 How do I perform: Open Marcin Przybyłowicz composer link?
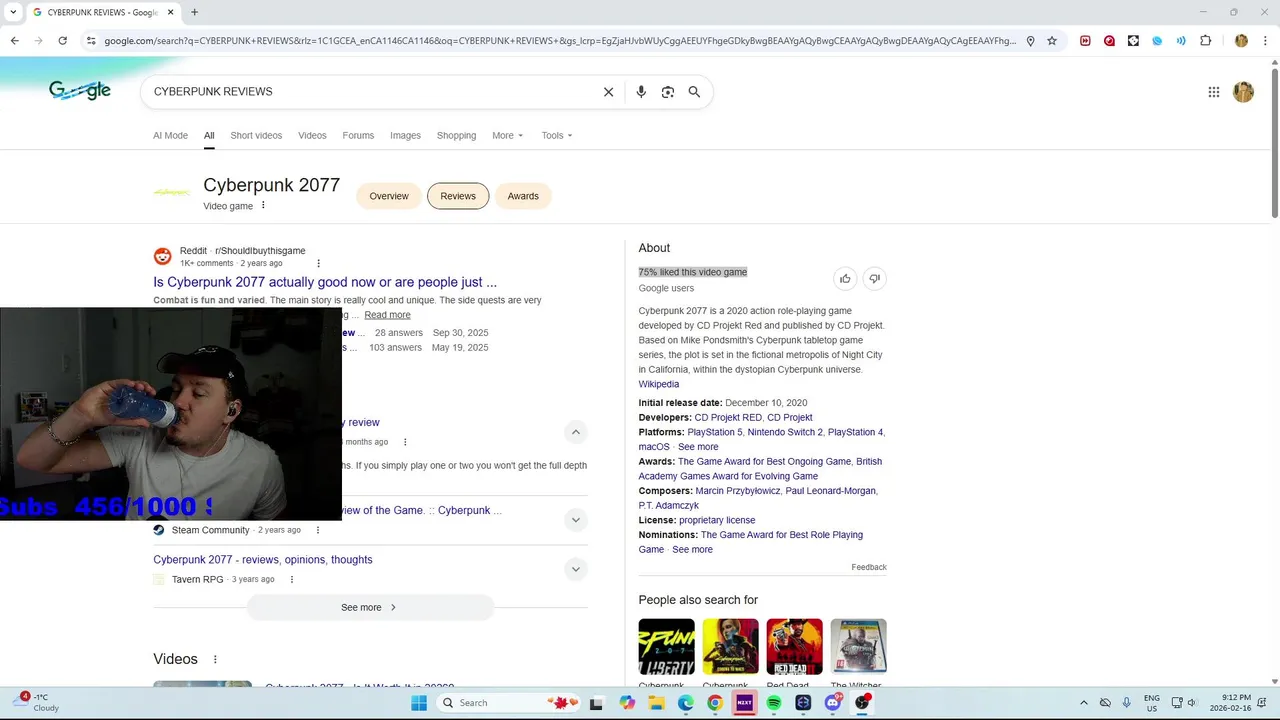(x=737, y=491)
